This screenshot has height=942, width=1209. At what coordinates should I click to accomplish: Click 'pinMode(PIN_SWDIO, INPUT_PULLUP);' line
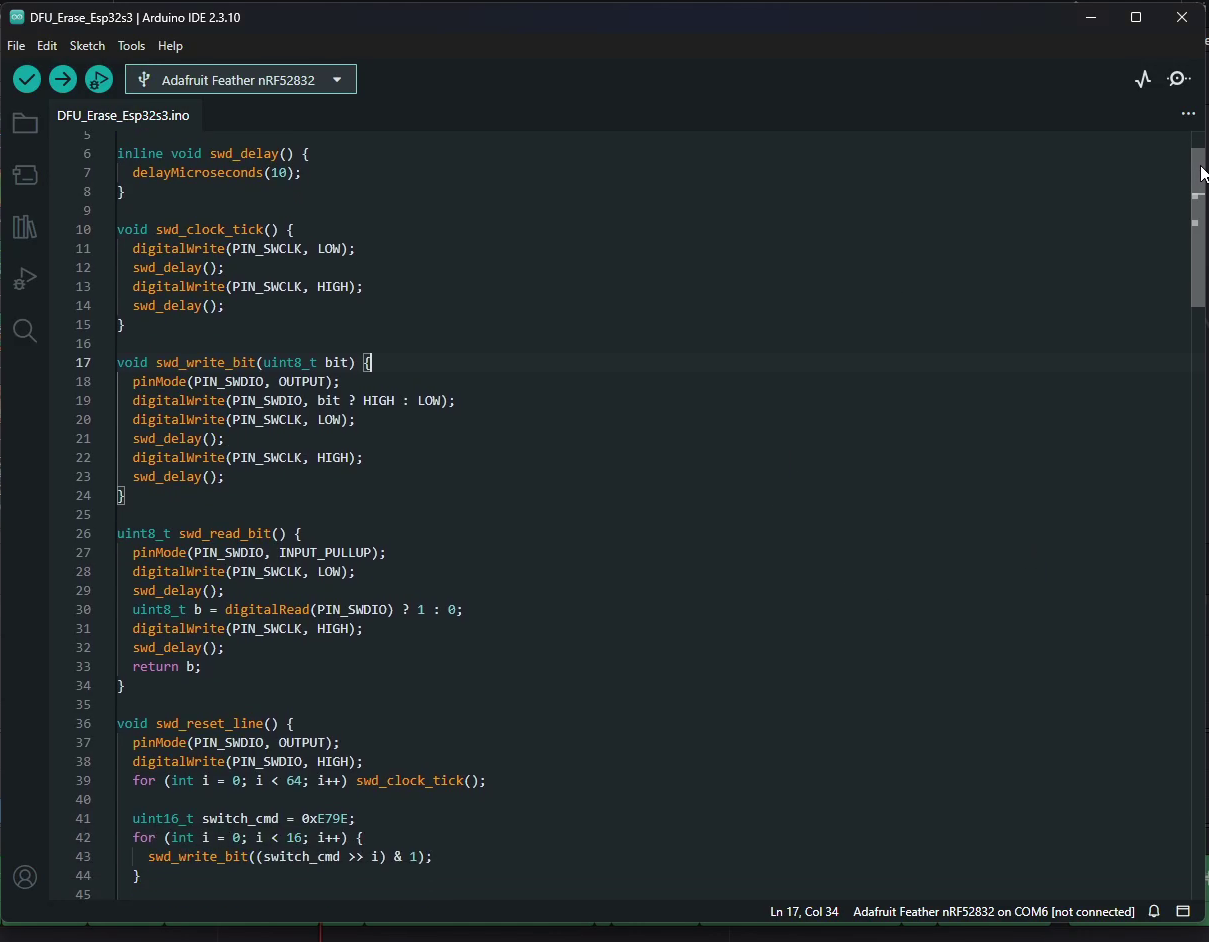coord(259,552)
